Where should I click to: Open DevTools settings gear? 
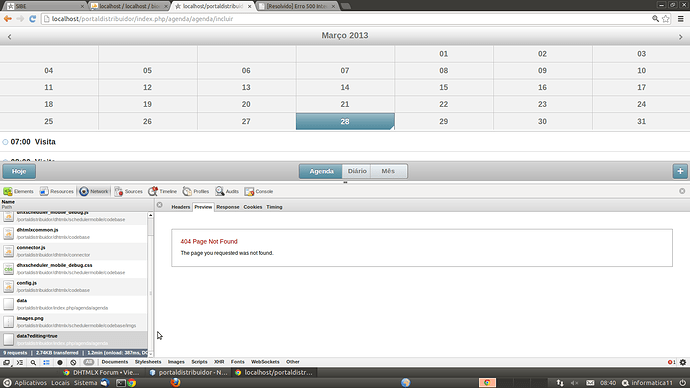coord(683,362)
